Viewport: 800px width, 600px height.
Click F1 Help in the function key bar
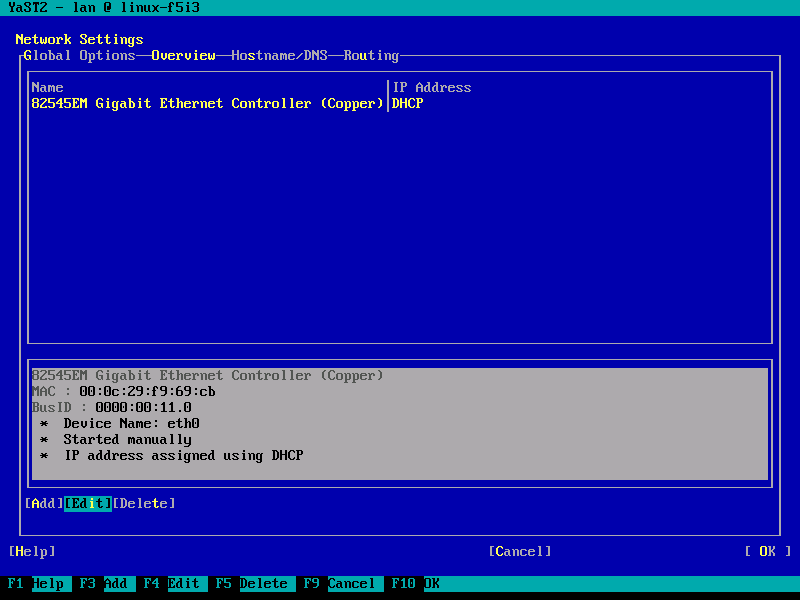(x=36, y=584)
